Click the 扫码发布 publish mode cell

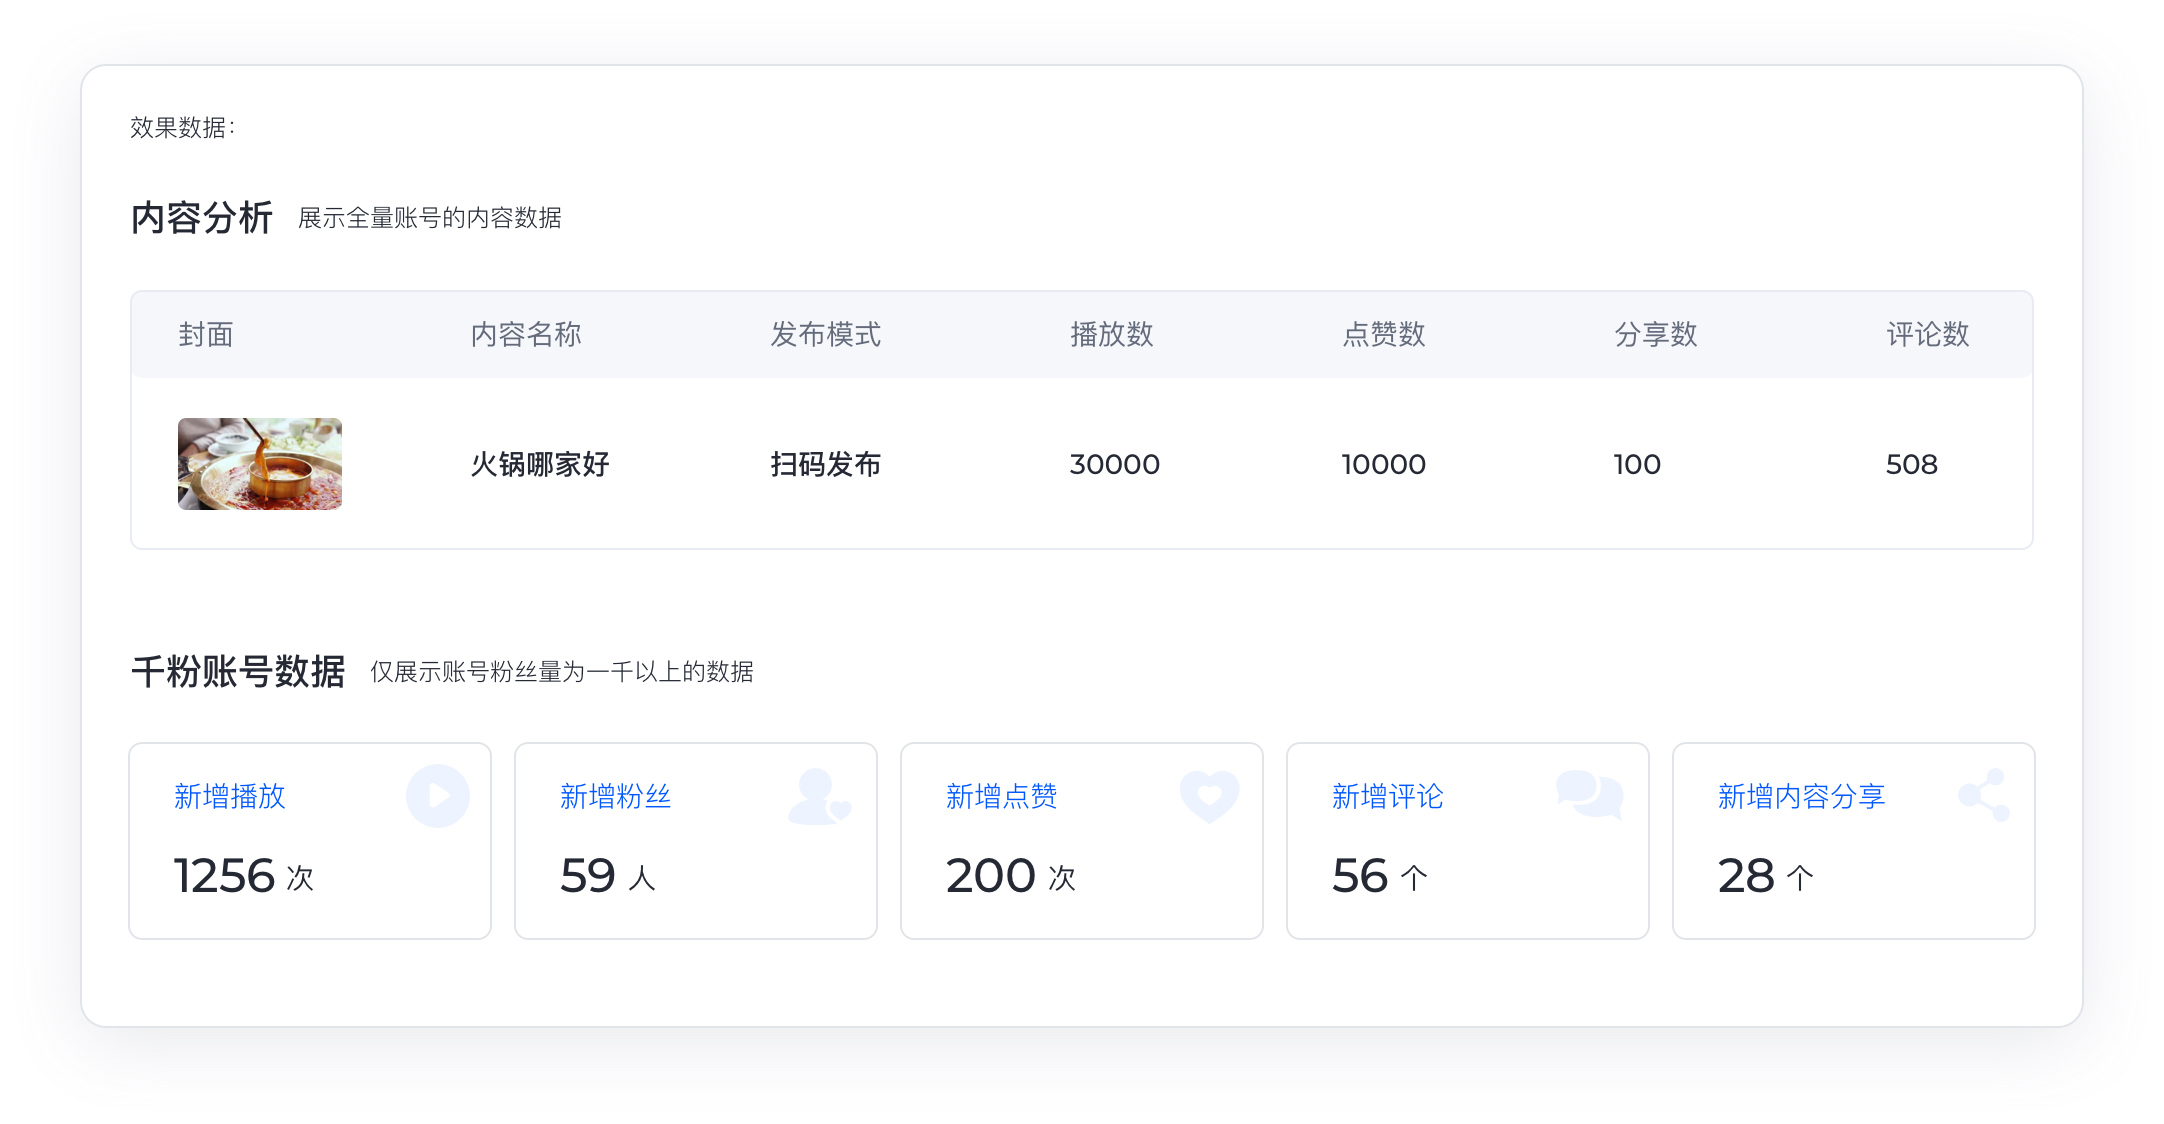click(826, 464)
